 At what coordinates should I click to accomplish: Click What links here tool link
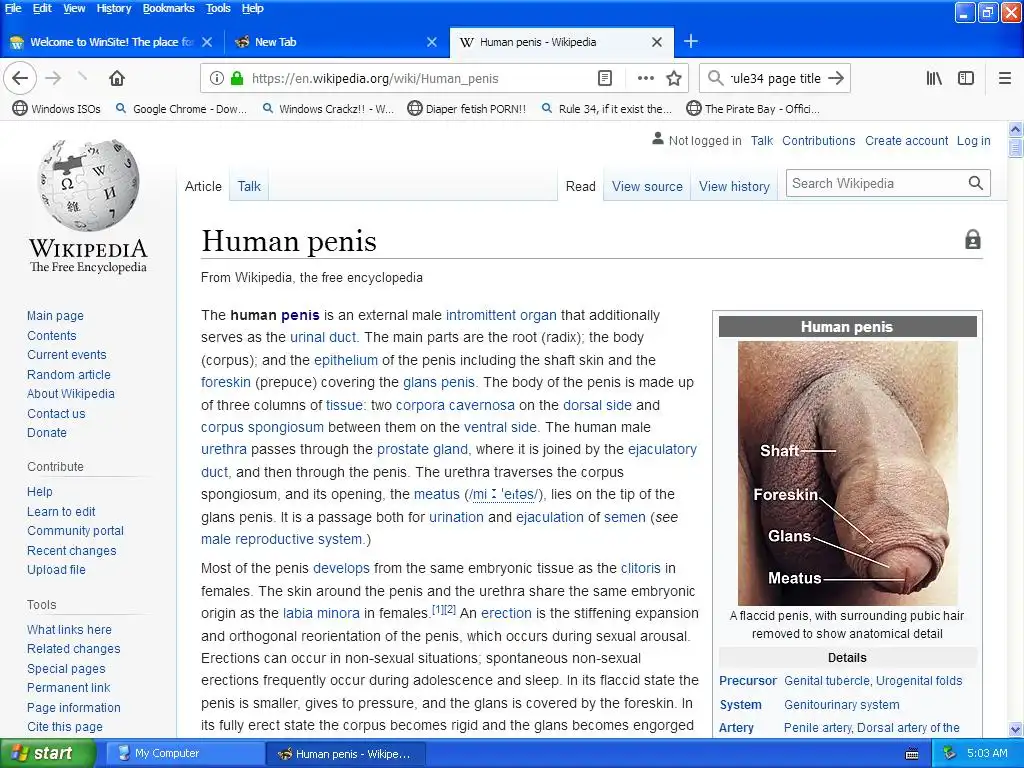coord(69,630)
